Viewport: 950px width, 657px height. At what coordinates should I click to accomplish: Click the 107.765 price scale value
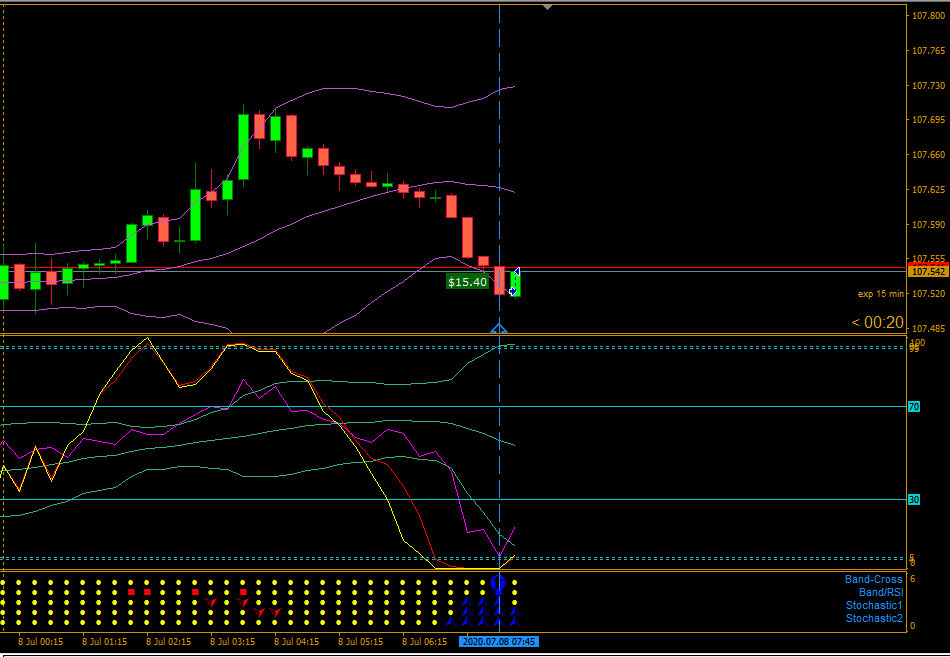click(929, 51)
